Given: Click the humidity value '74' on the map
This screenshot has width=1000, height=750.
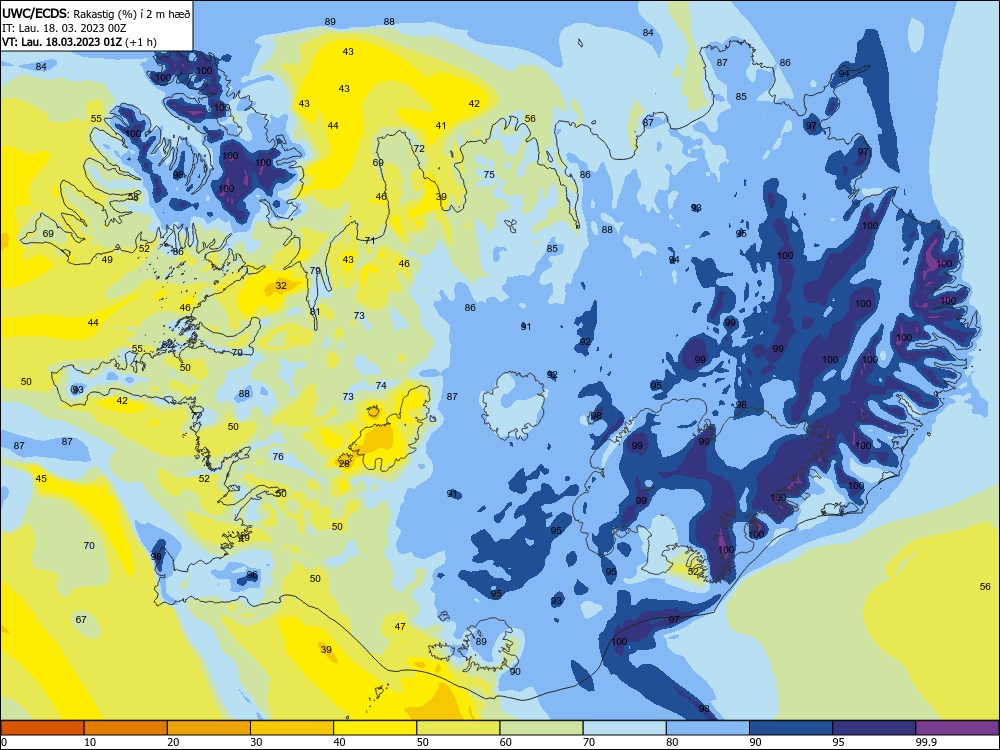Looking at the screenshot, I should tap(381, 385).
